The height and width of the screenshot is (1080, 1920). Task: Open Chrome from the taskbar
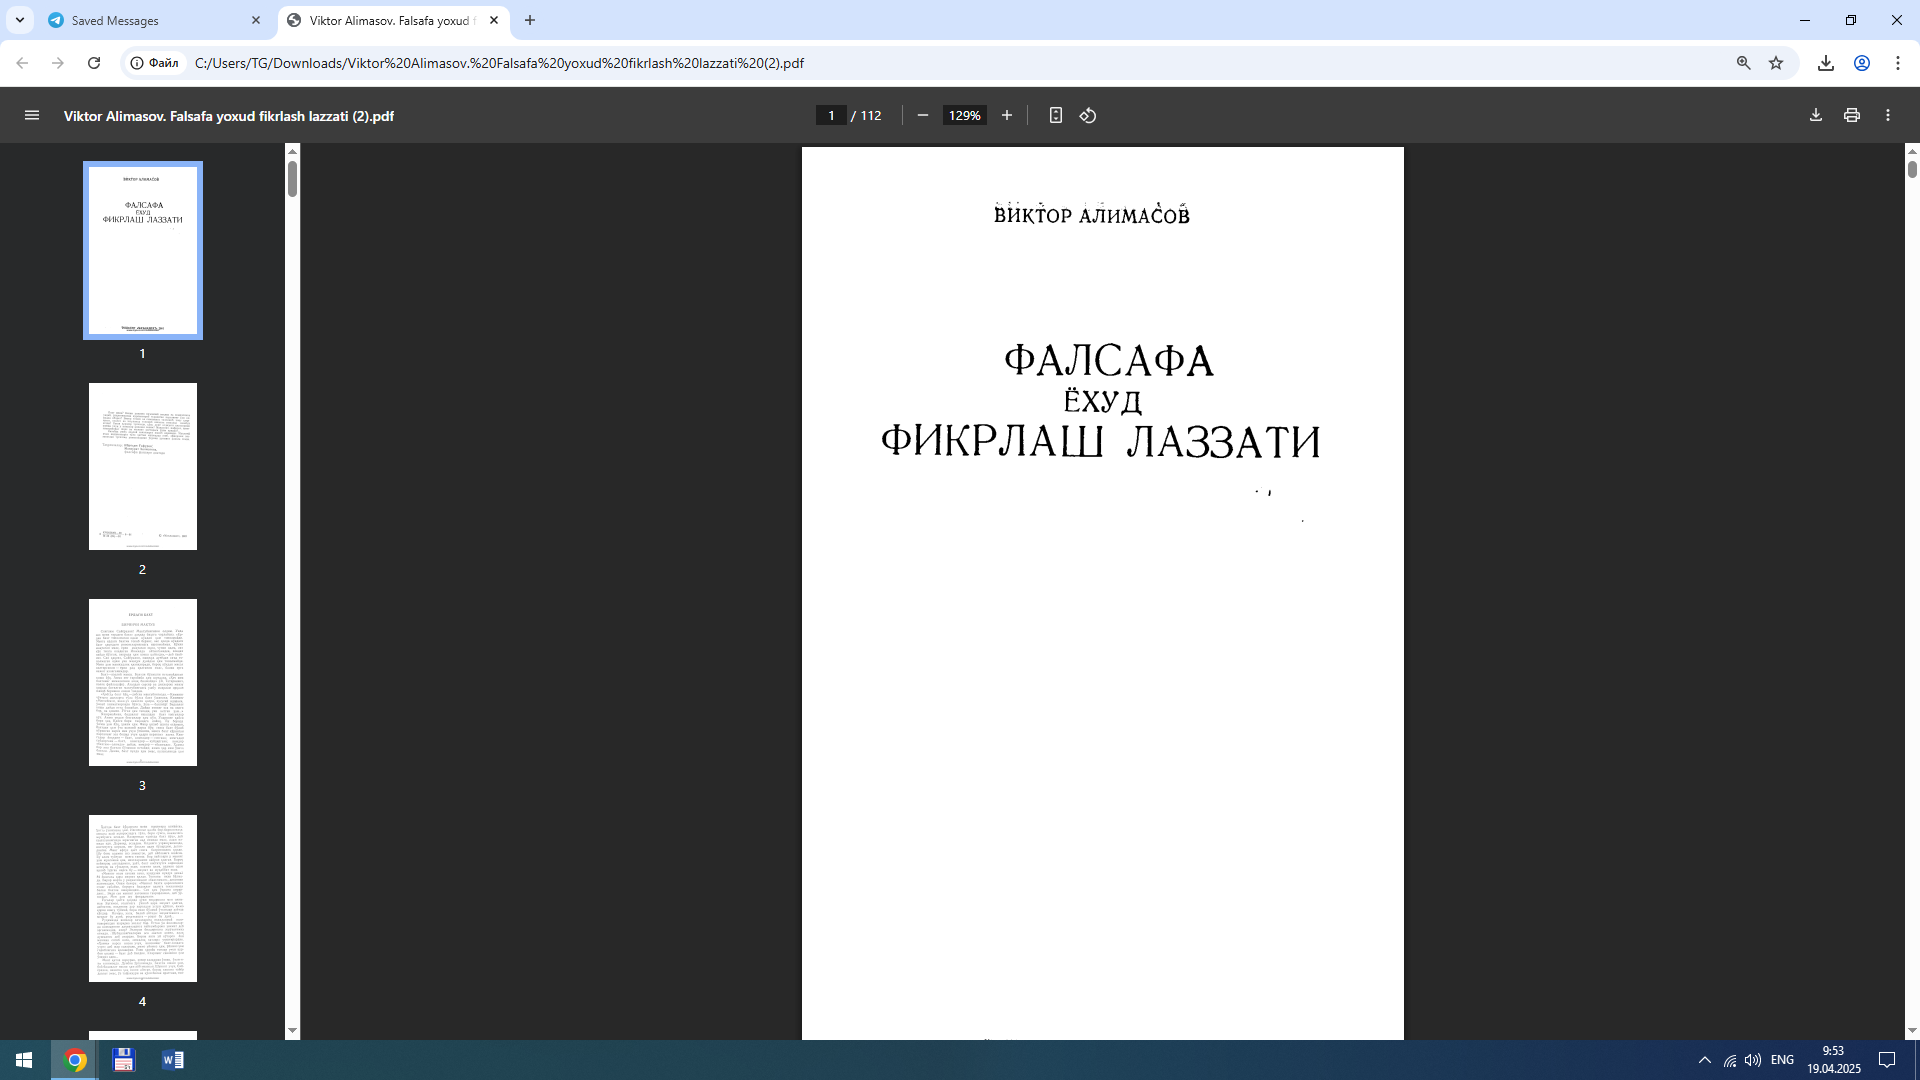tap(75, 1060)
